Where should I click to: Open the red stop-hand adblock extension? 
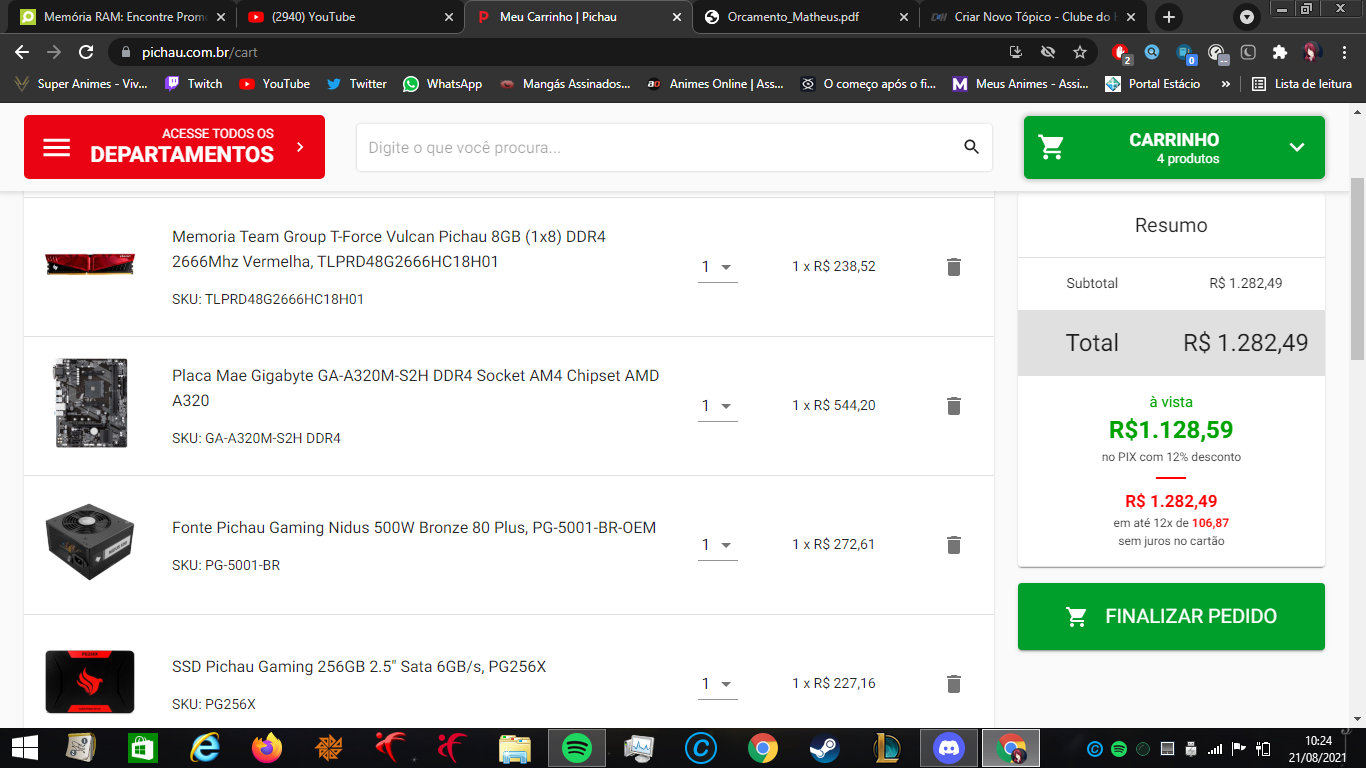click(x=1121, y=52)
